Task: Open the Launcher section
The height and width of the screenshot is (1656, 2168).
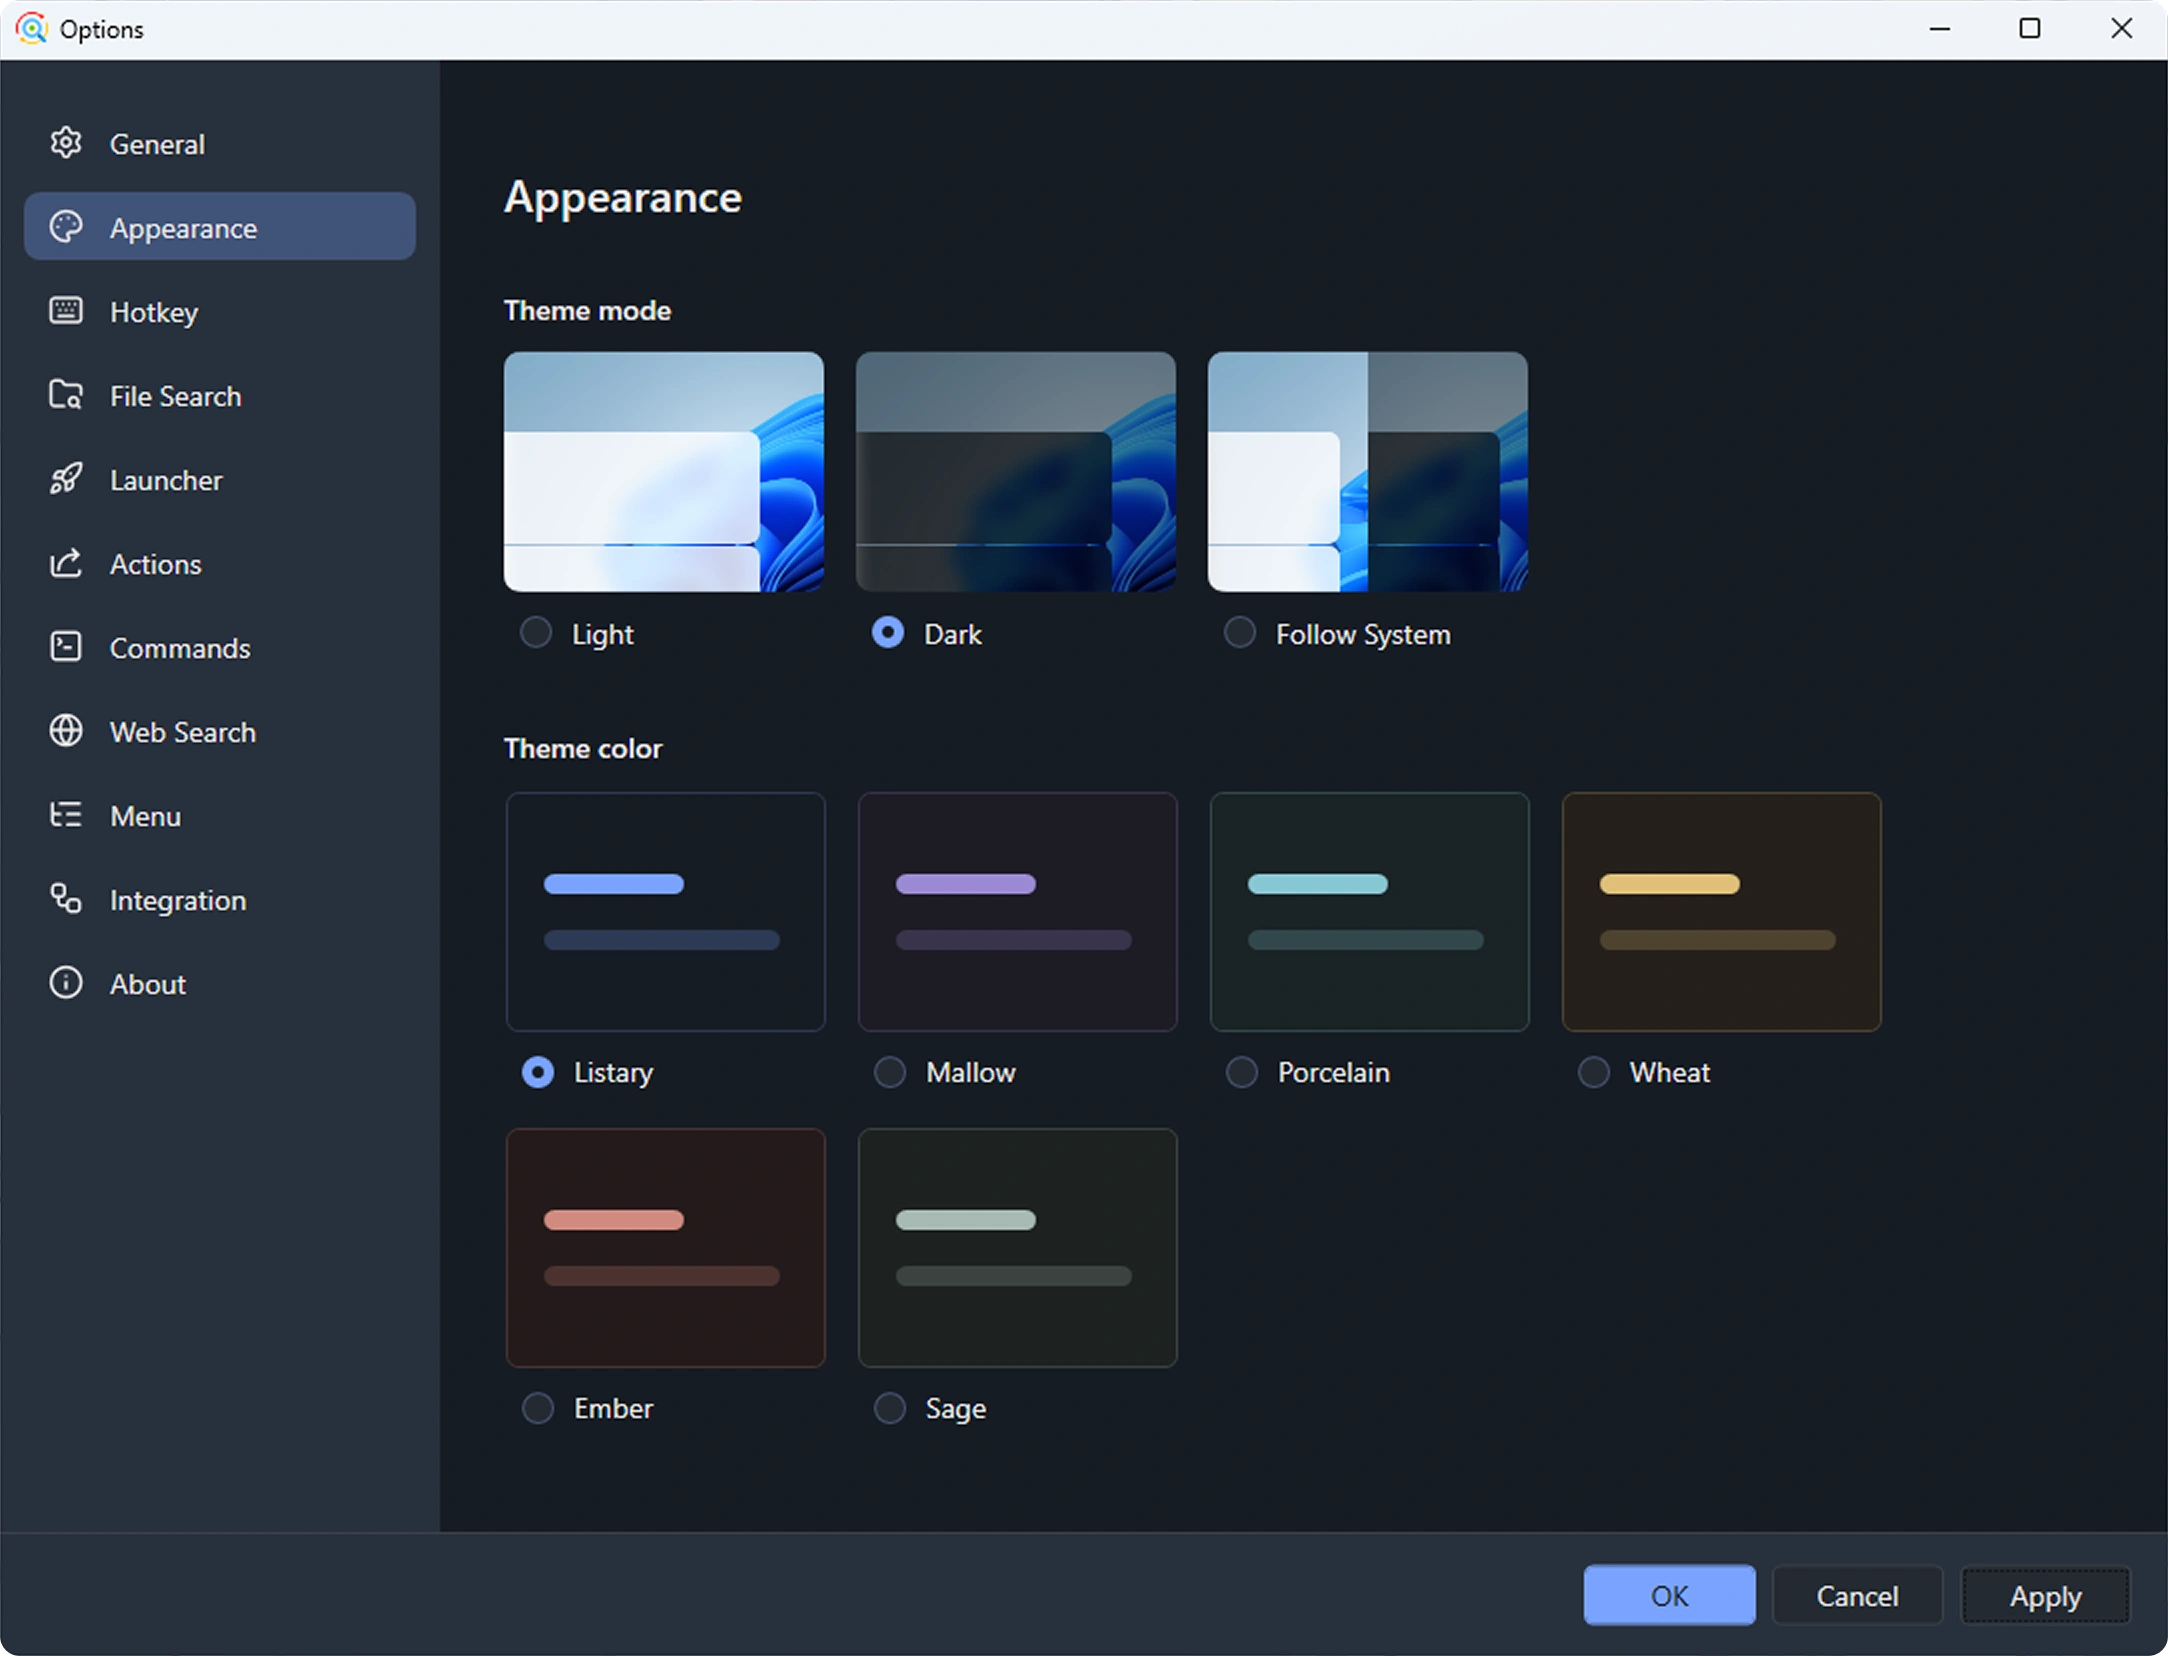Action: tap(166, 480)
